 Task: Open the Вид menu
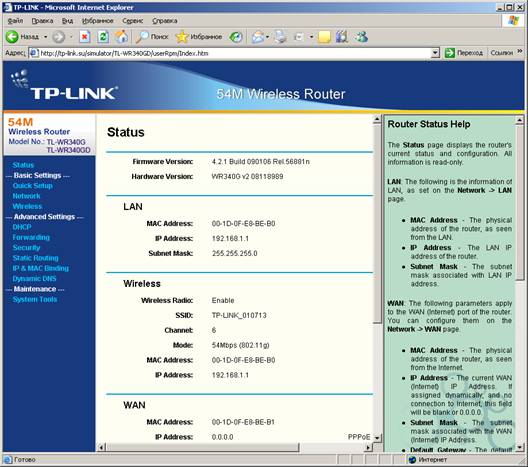click(x=67, y=21)
